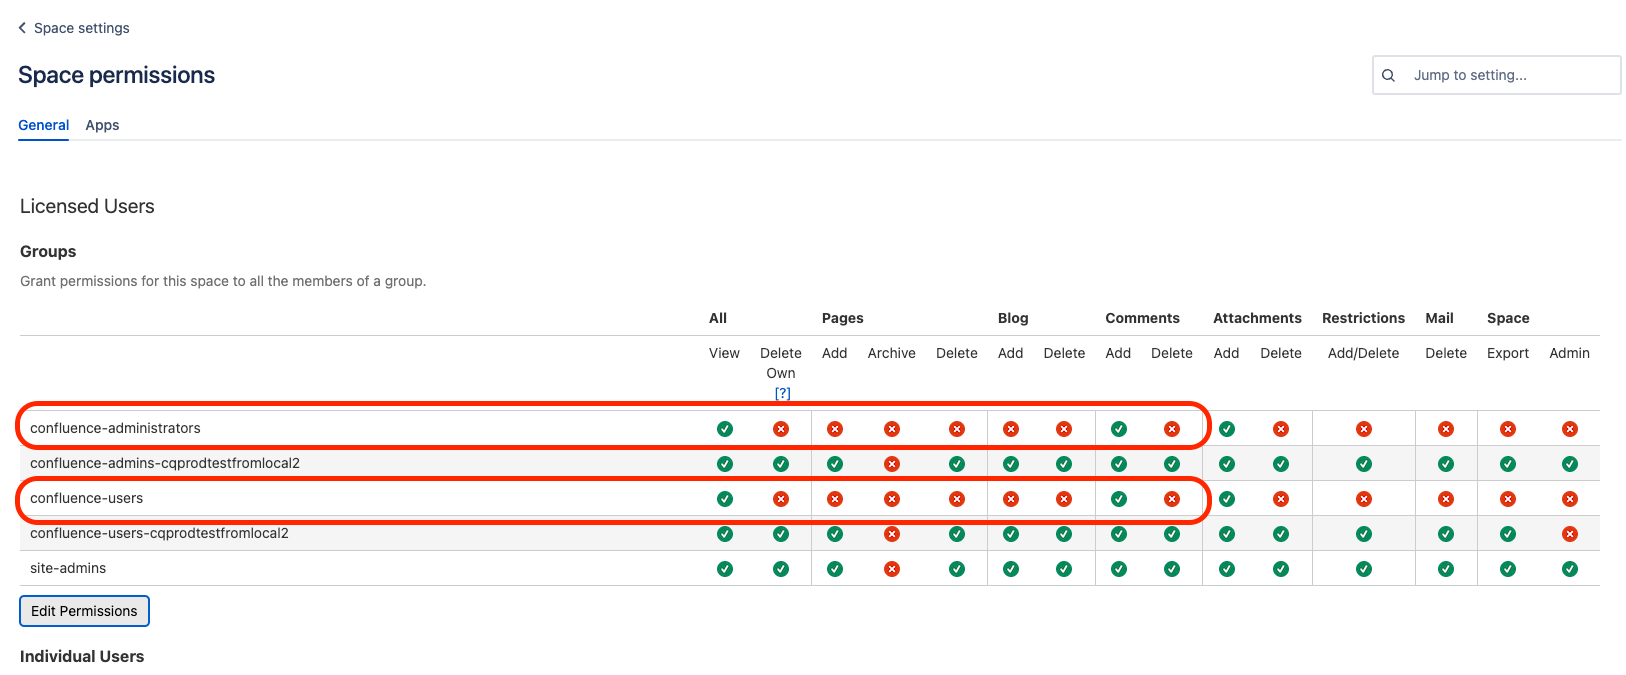This screenshot has height=675, width=1626.
Task: Click confluence-users row Comments Delete cross icon
Action: 1172,499
